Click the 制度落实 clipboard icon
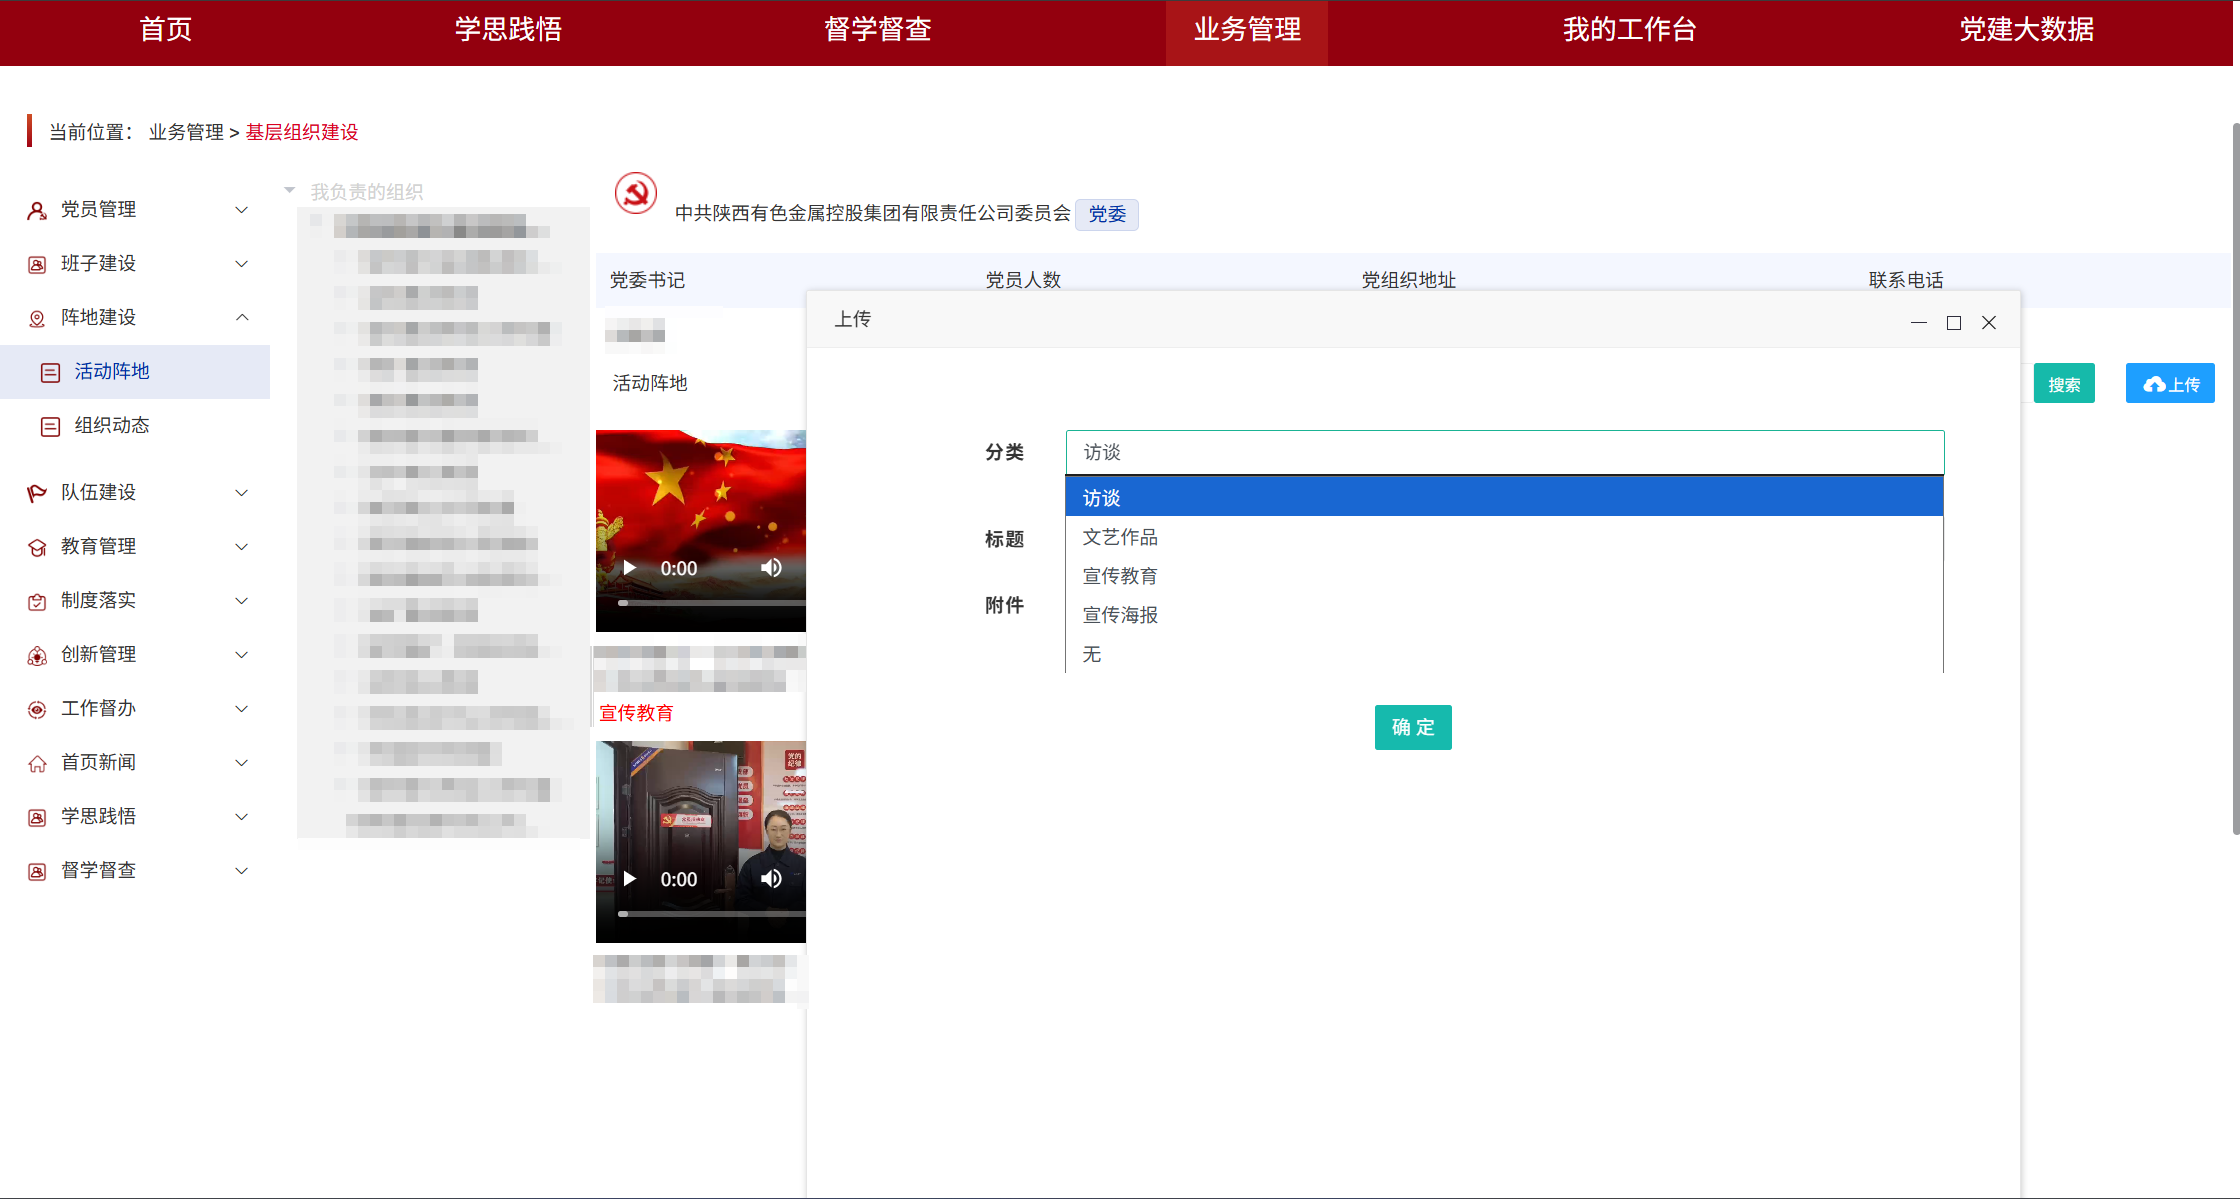Viewport: 2240px width, 1199px height. 37,601
